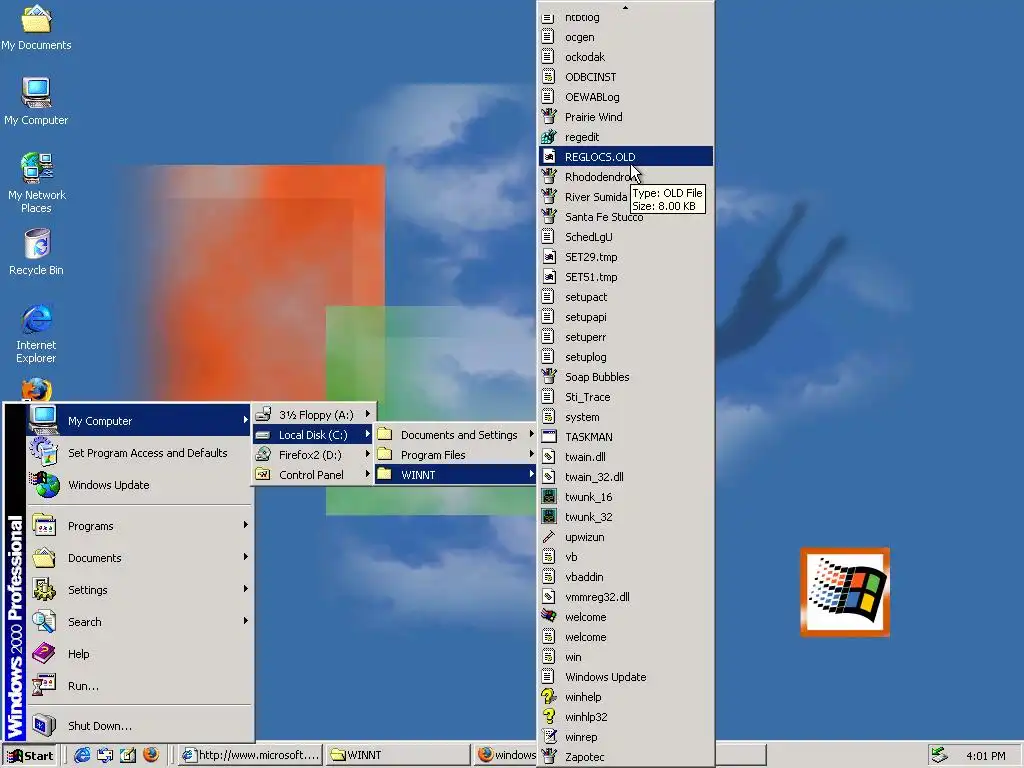Image resolution: width=1024 pixels, height=768 pixels.
Task: Click the winhelp question mark icon
Action: point(549,697)
